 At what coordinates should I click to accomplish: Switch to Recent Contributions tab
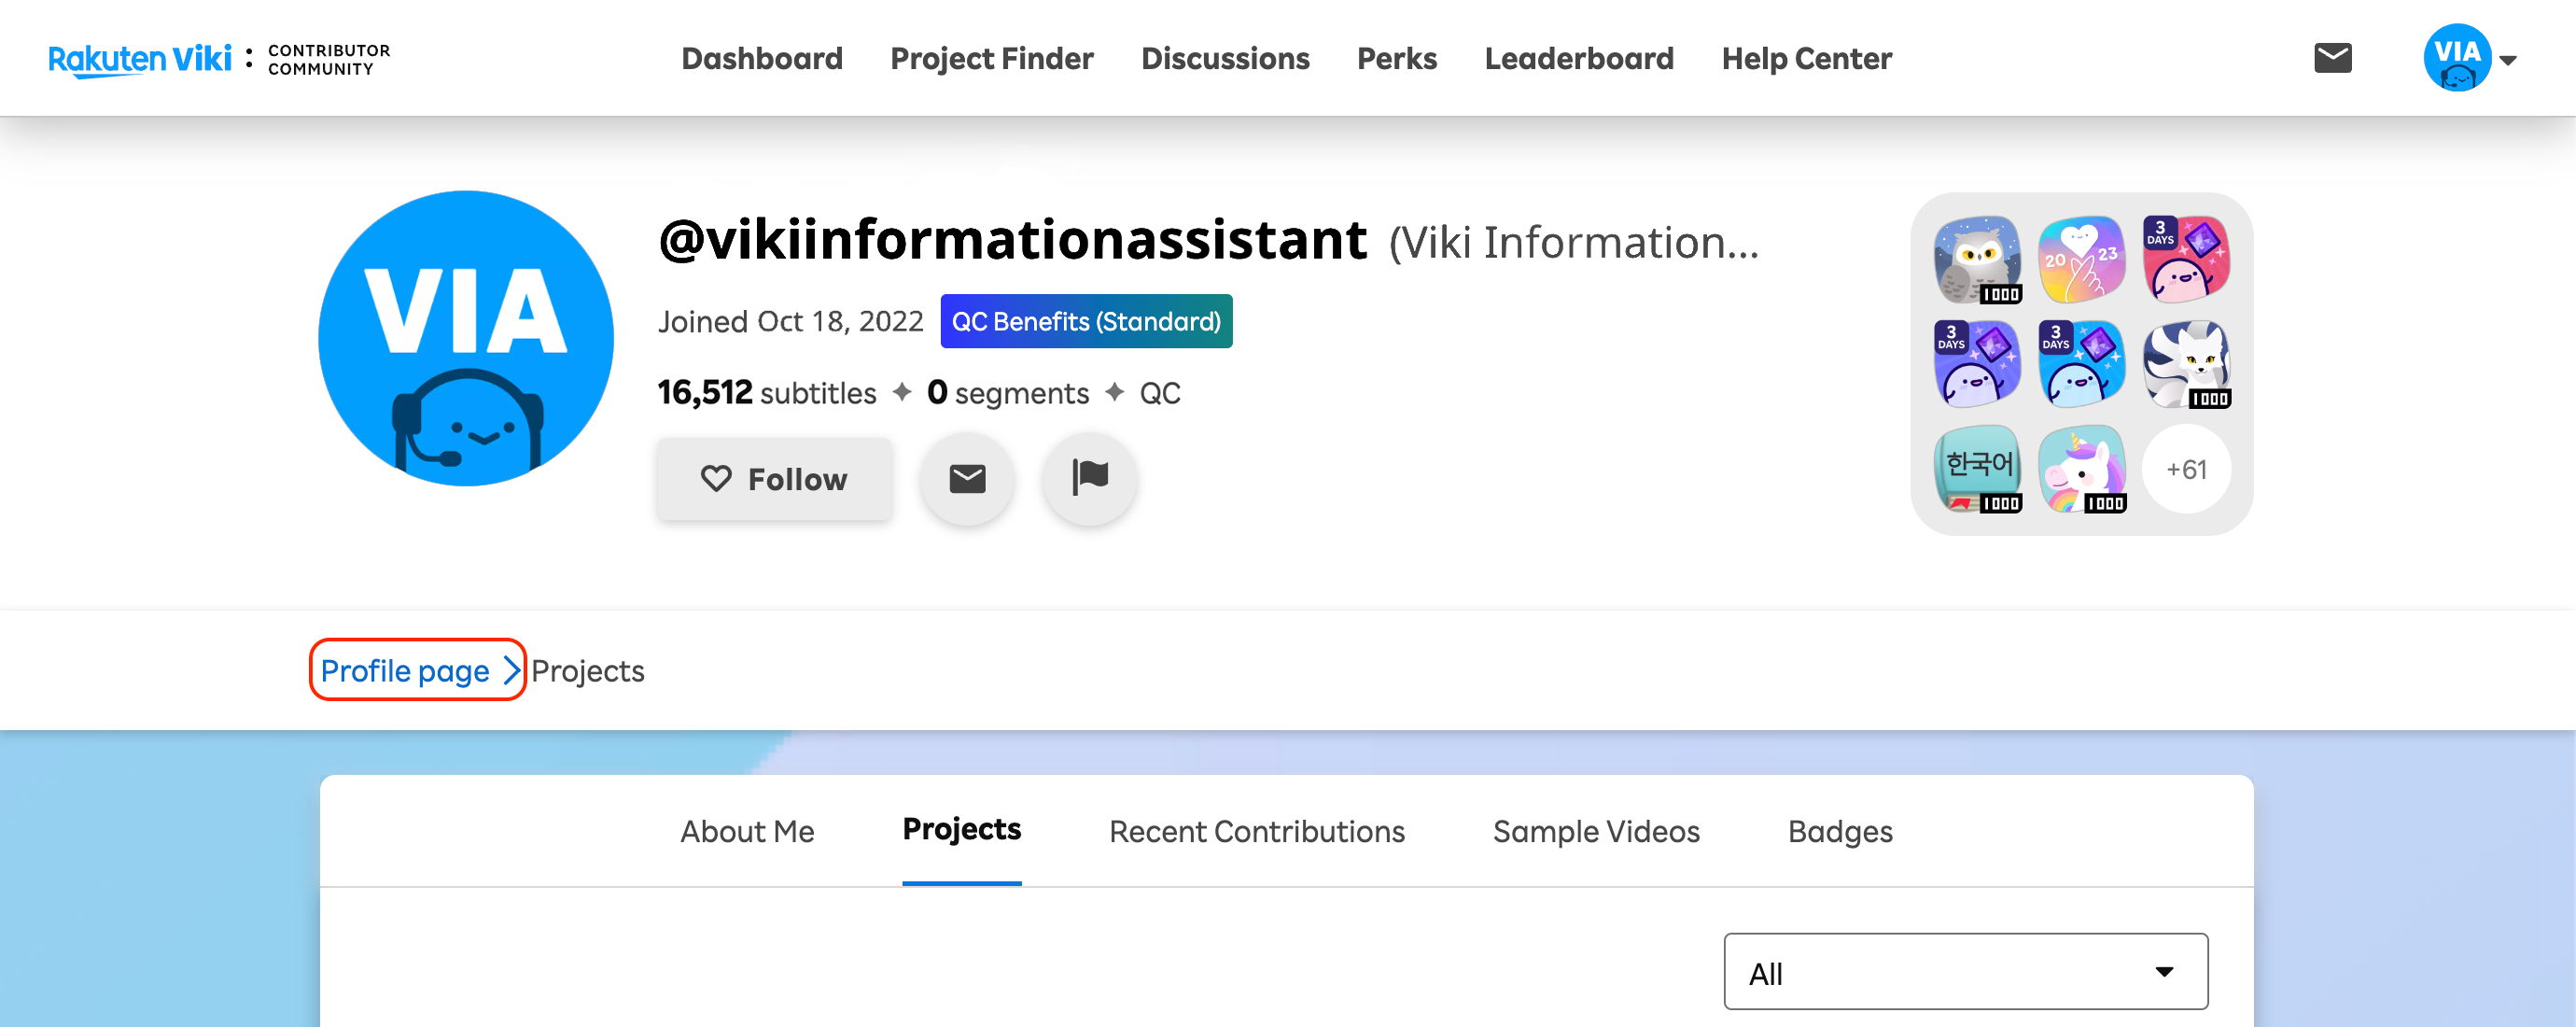[1256, 831]
